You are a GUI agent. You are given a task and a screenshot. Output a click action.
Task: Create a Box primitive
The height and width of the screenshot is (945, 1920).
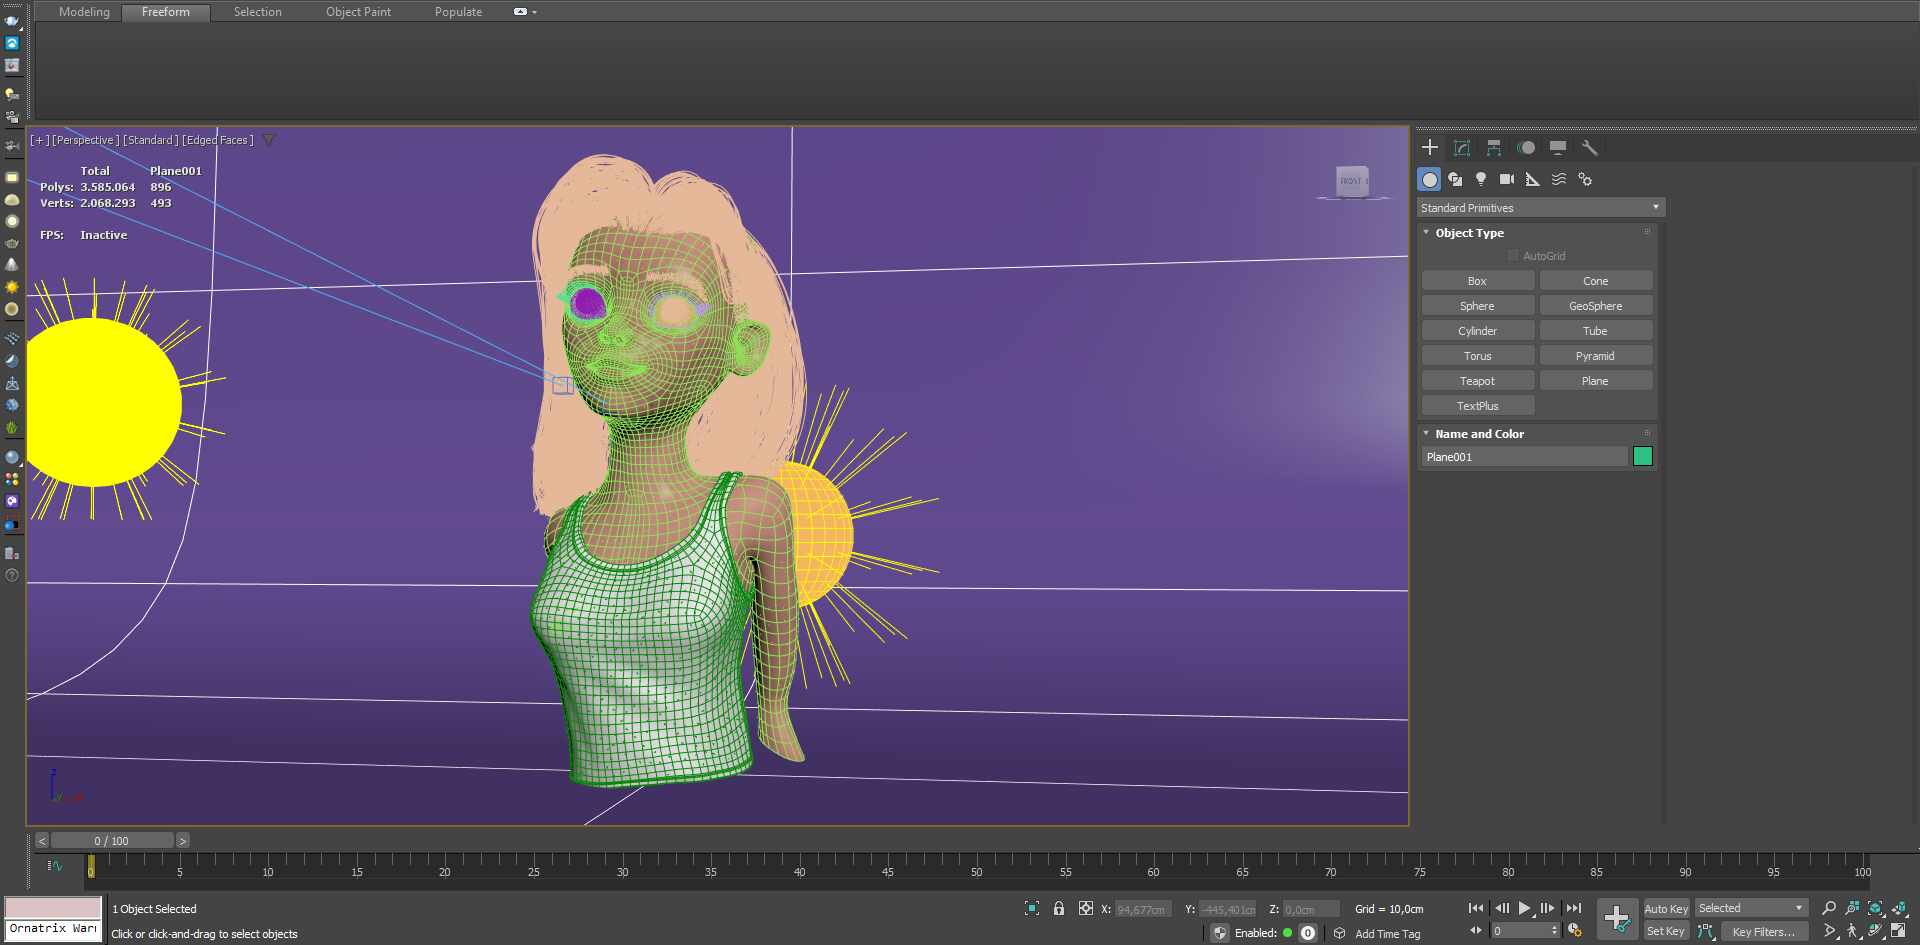[x=1477, y=281]
